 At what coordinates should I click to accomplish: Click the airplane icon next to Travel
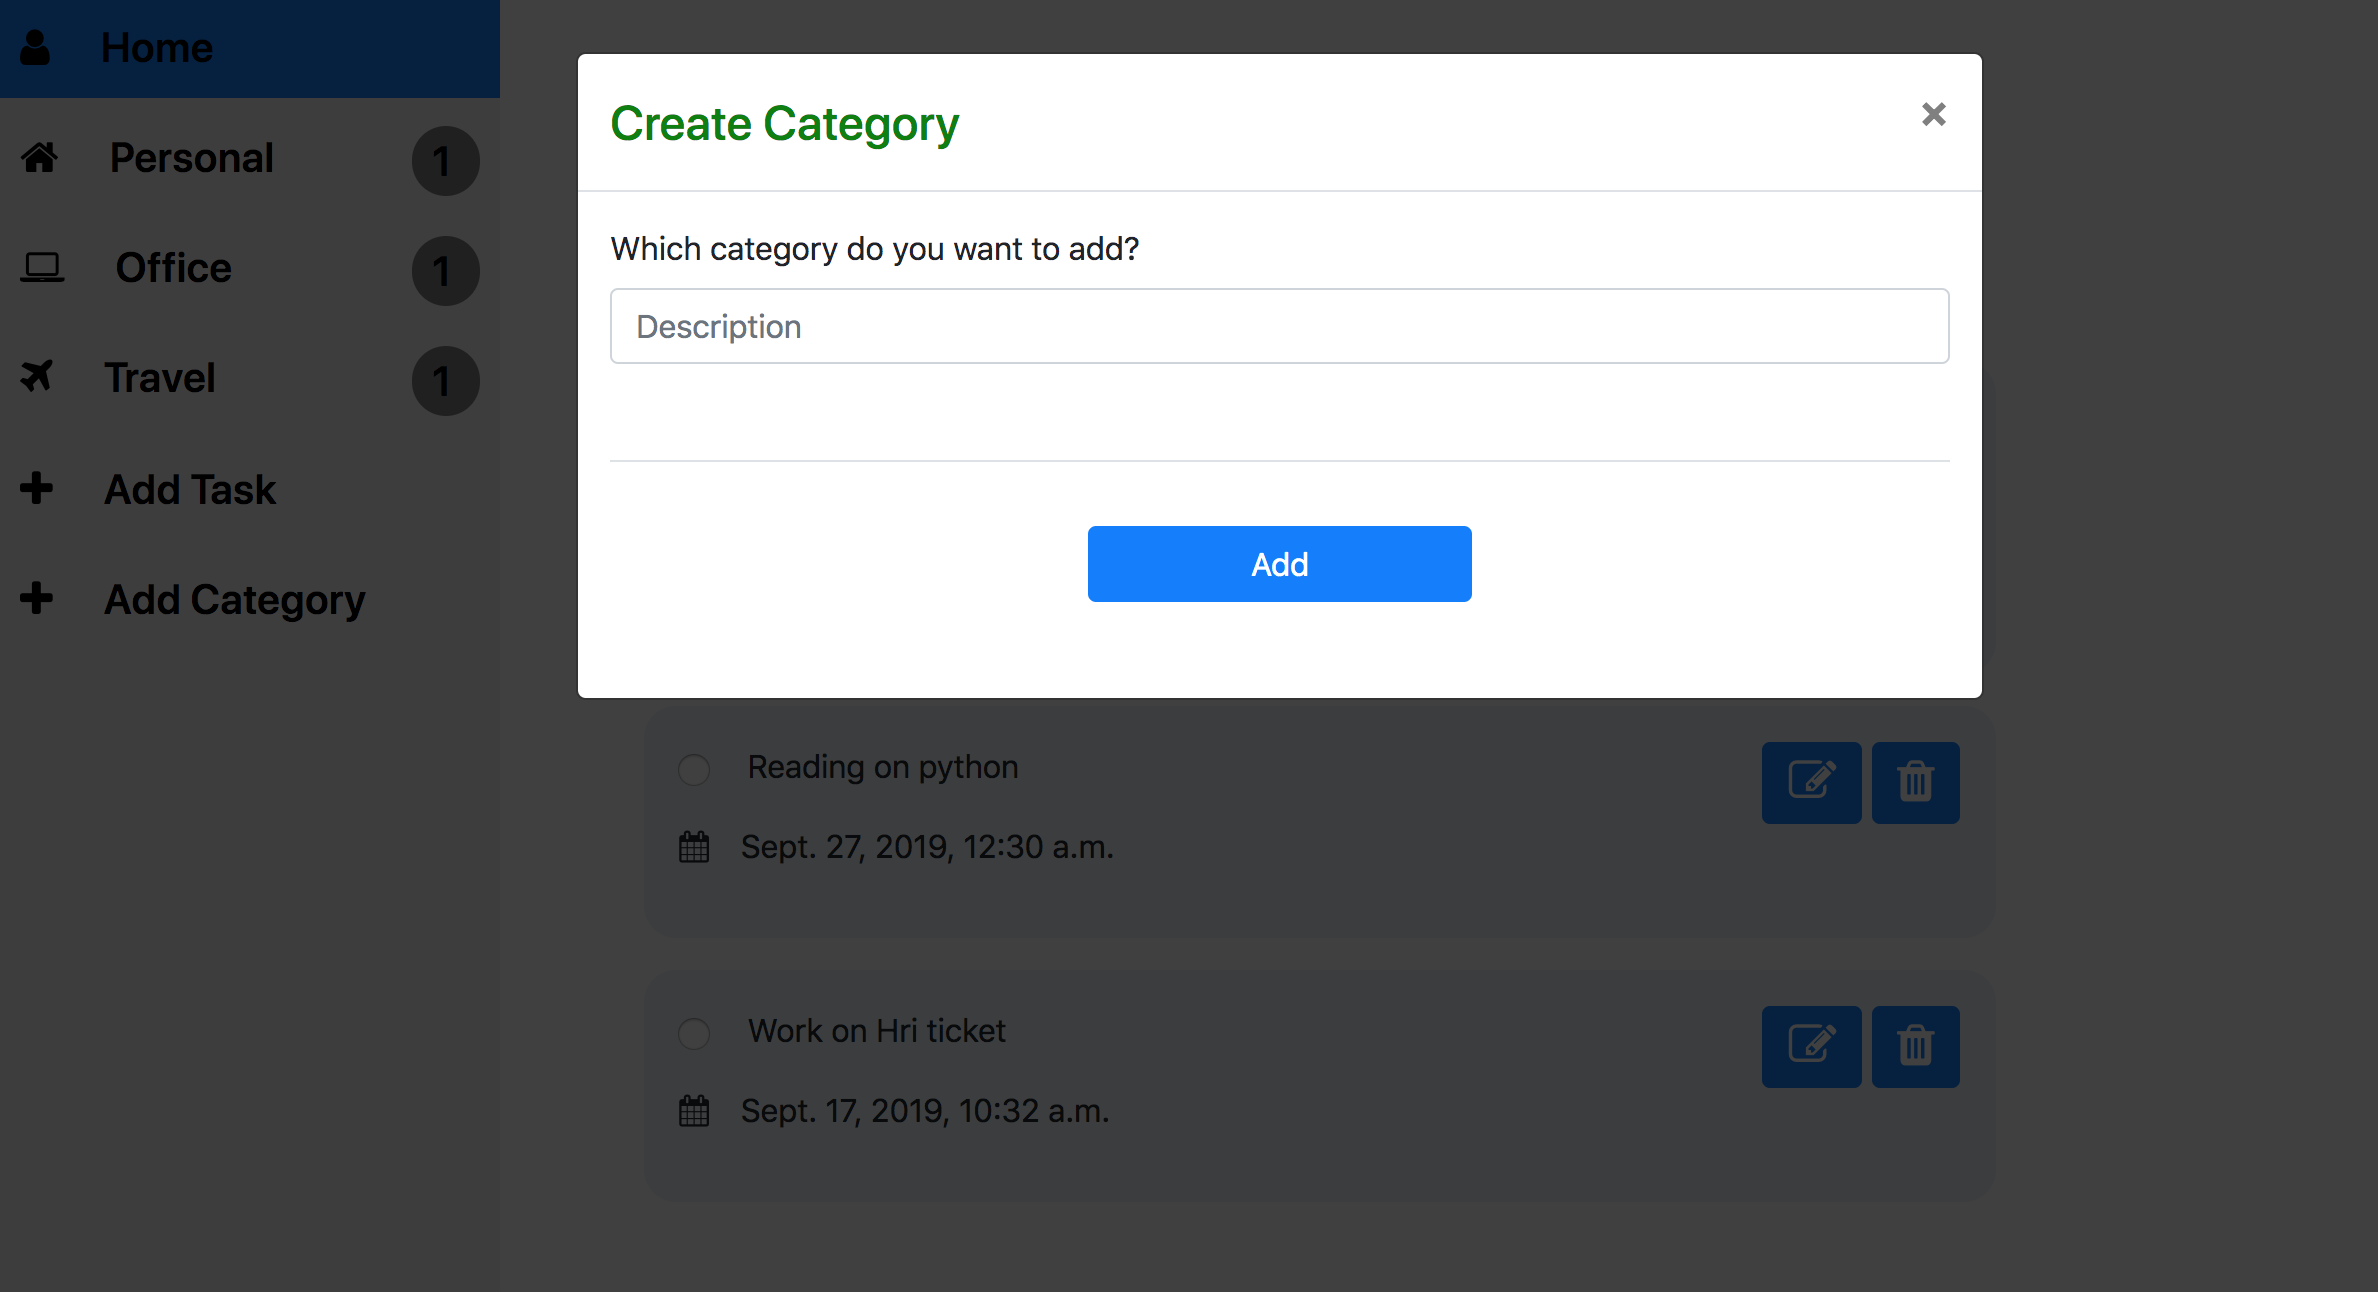coord(38,377)
